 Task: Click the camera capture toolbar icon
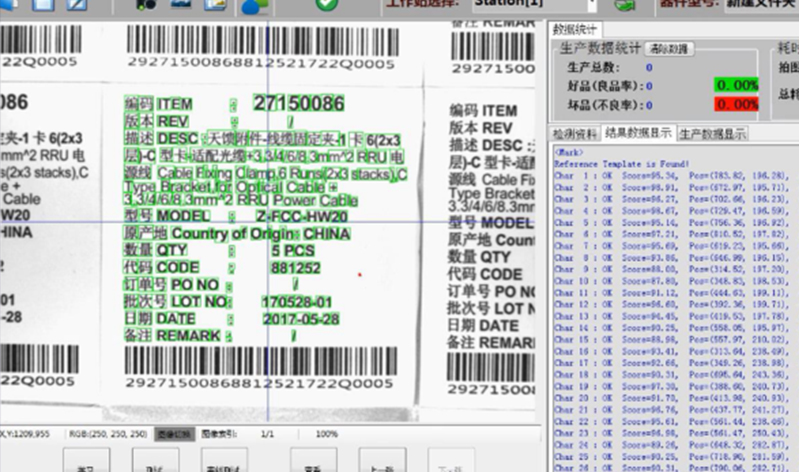(146, 5)
